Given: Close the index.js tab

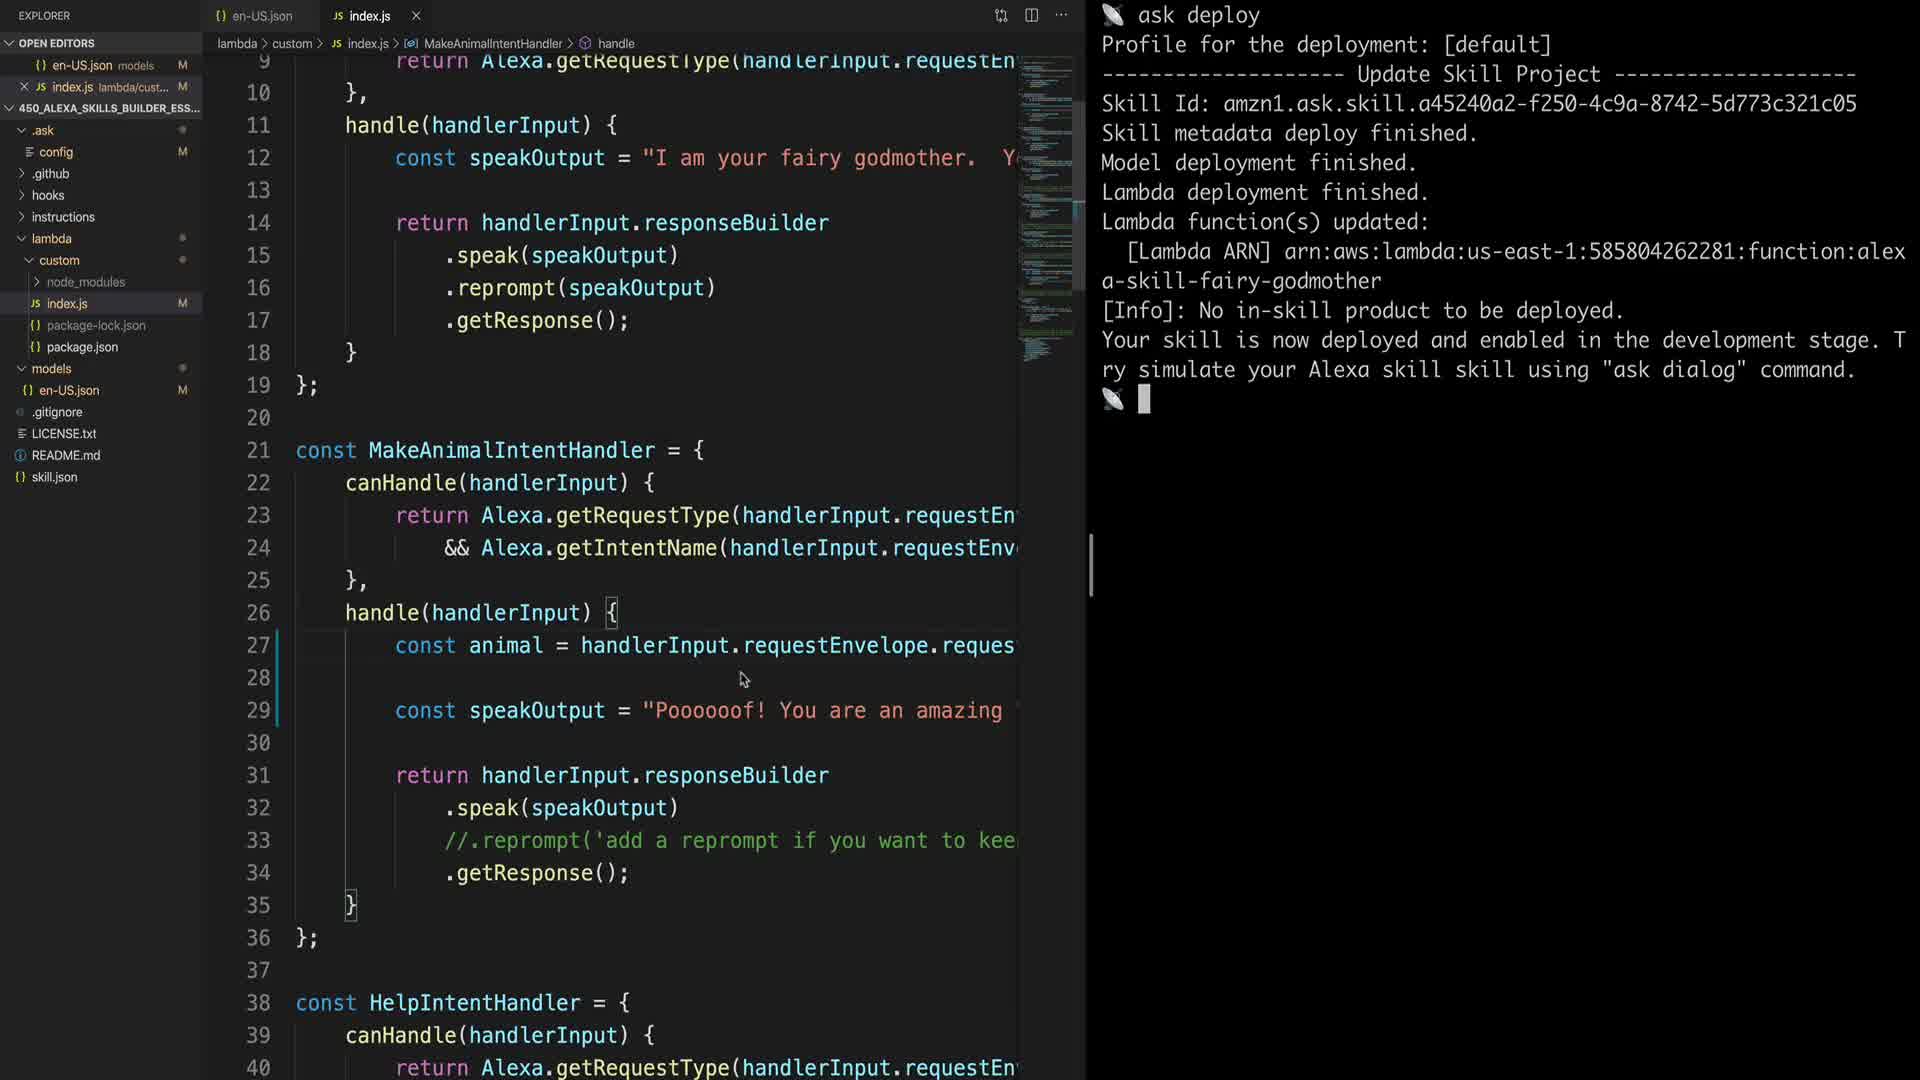Looking at the screenshot, I should tap(416, 16).
